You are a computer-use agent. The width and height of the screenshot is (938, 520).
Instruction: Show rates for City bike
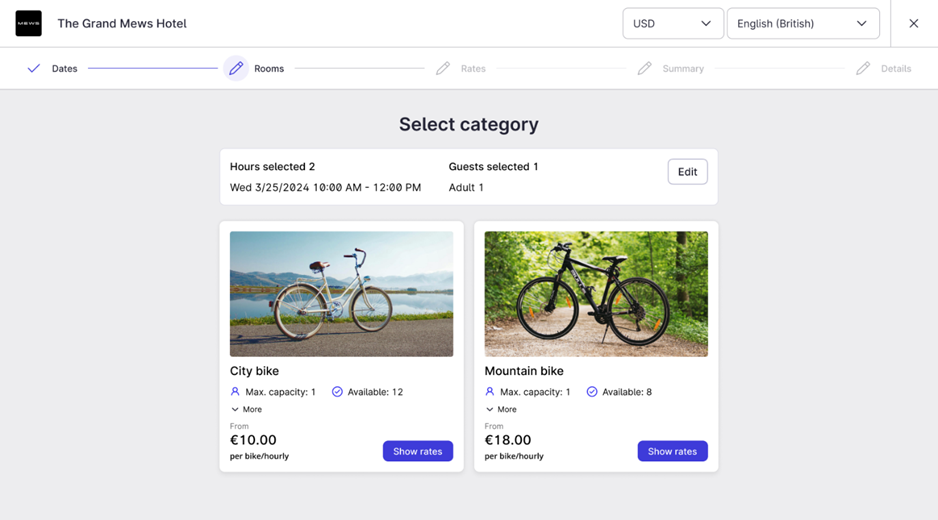(x=417, y=451)
